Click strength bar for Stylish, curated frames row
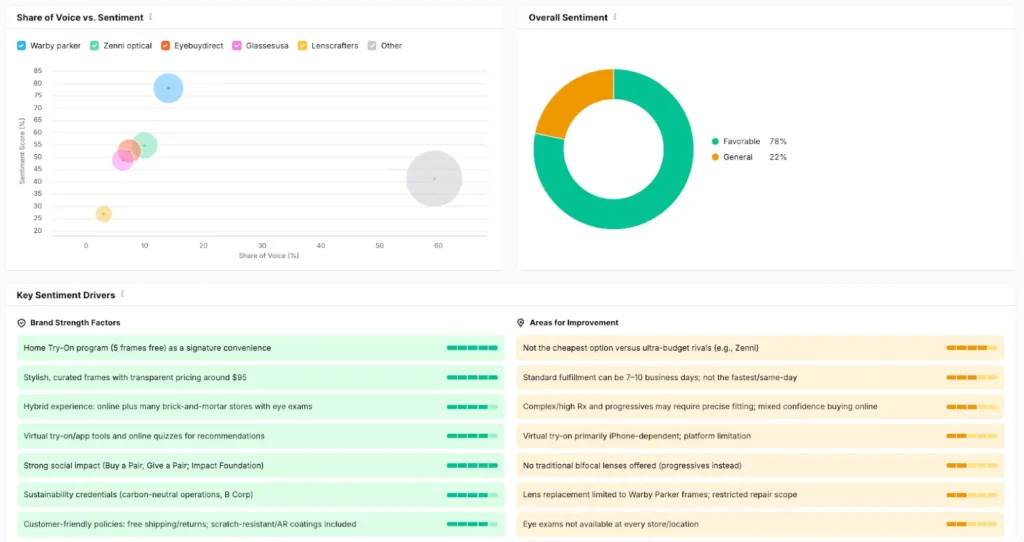The width and height of the screenshot is (1024, 542). pos(472,377)
